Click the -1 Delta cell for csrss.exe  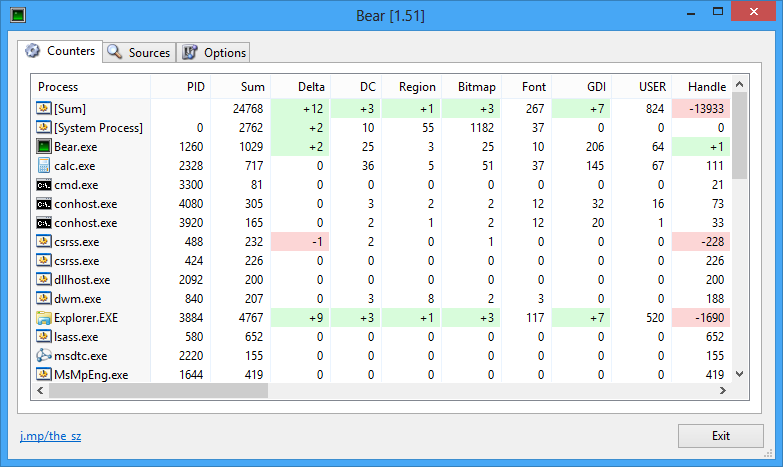tap(300, 242)
